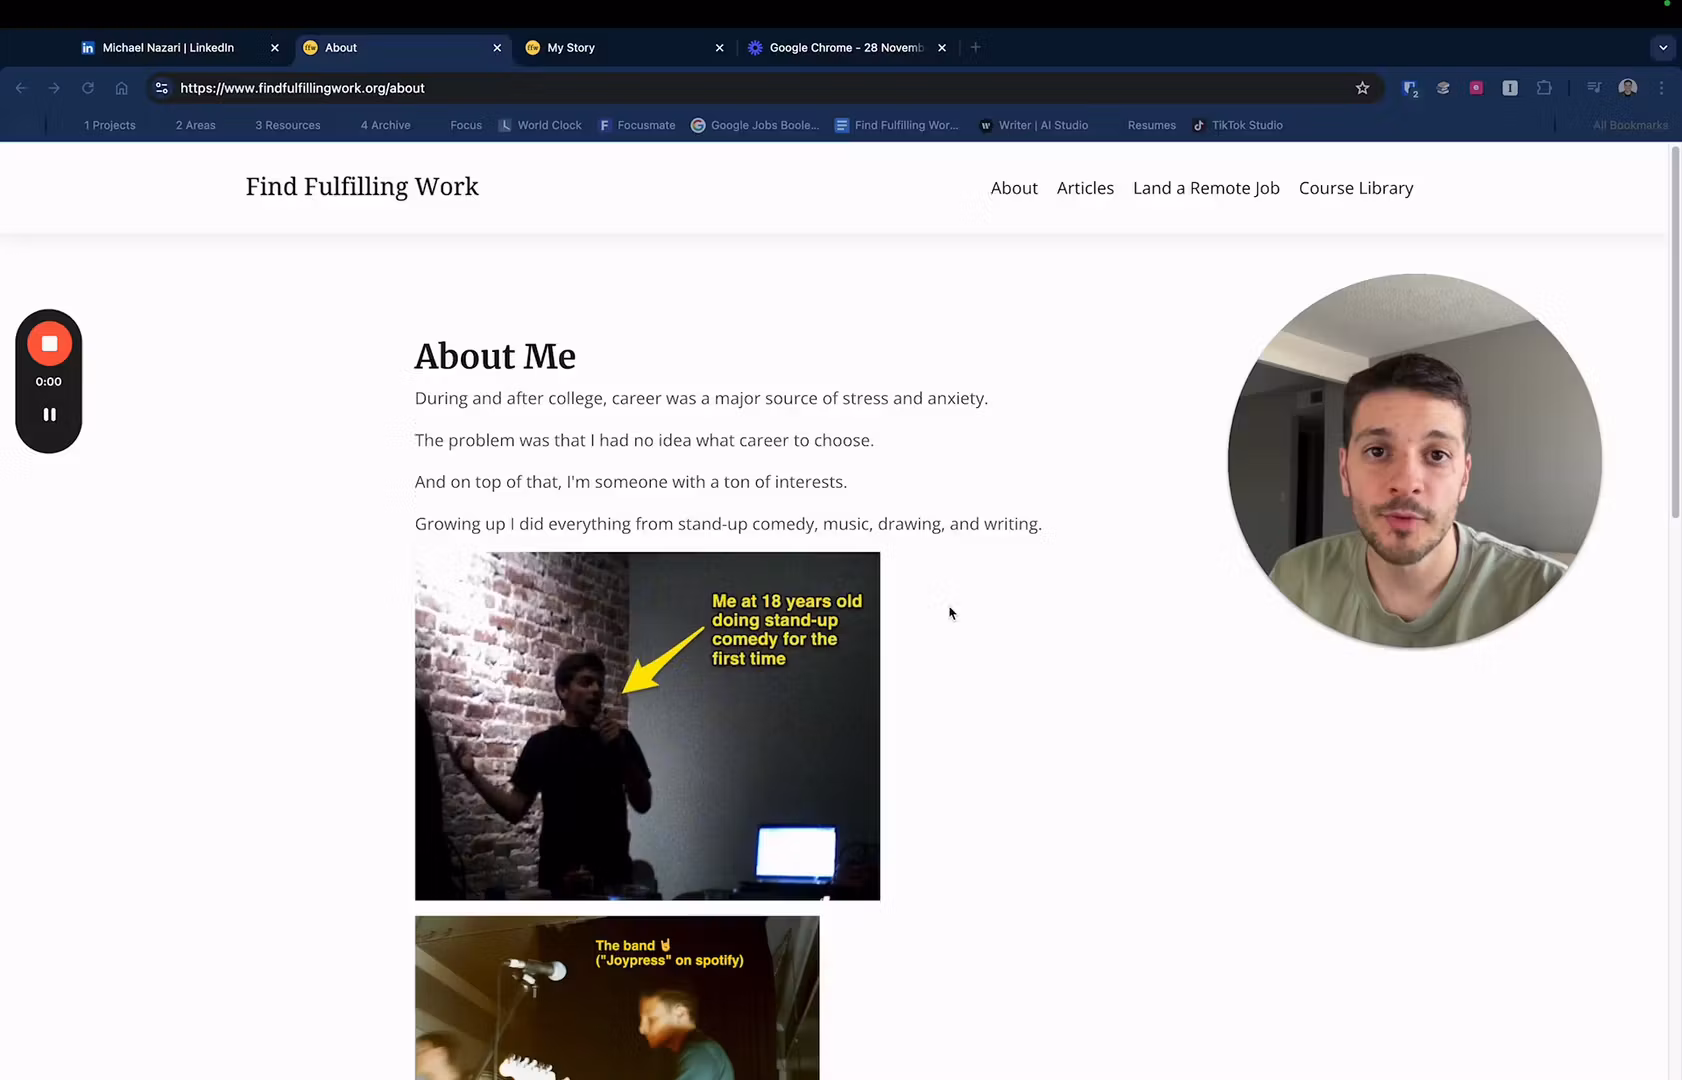The width and height of the screenshot is (1682, 1080).
Task: Click the stand-up comedy photo
Action: (647, 726)
